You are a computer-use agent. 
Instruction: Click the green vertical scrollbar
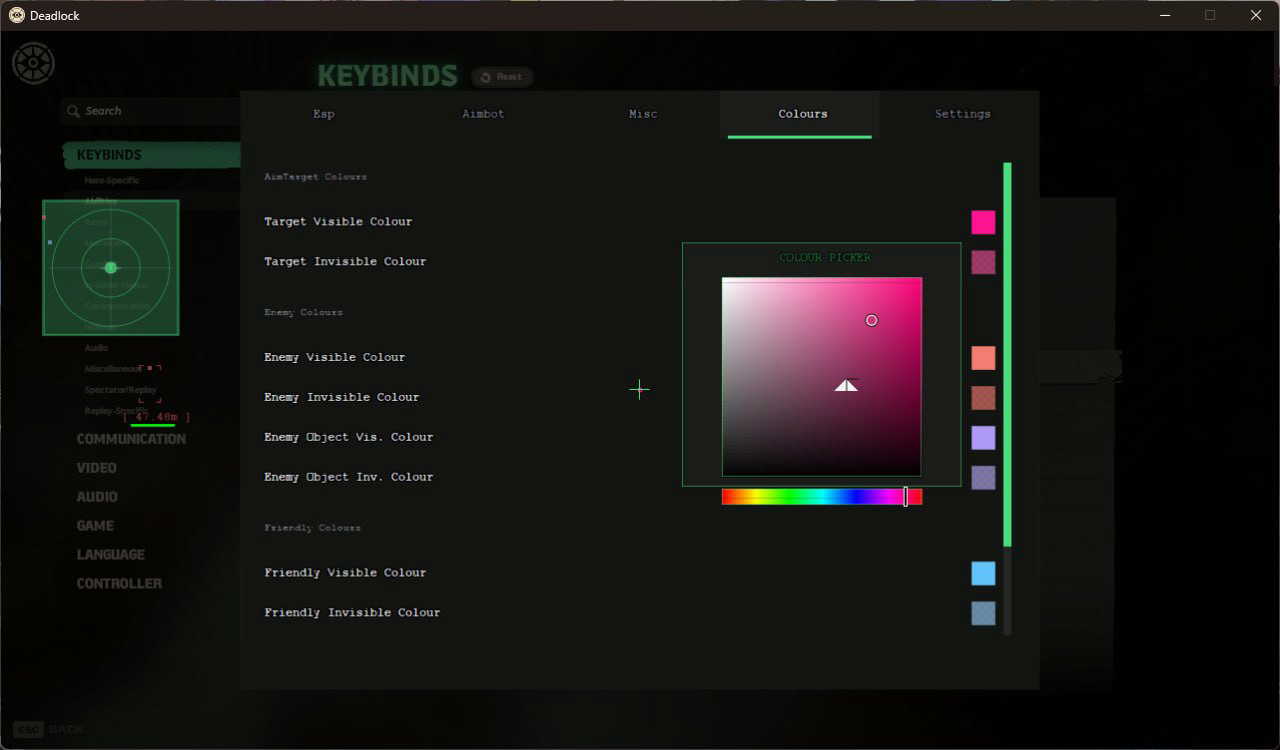coord(1007,355)
